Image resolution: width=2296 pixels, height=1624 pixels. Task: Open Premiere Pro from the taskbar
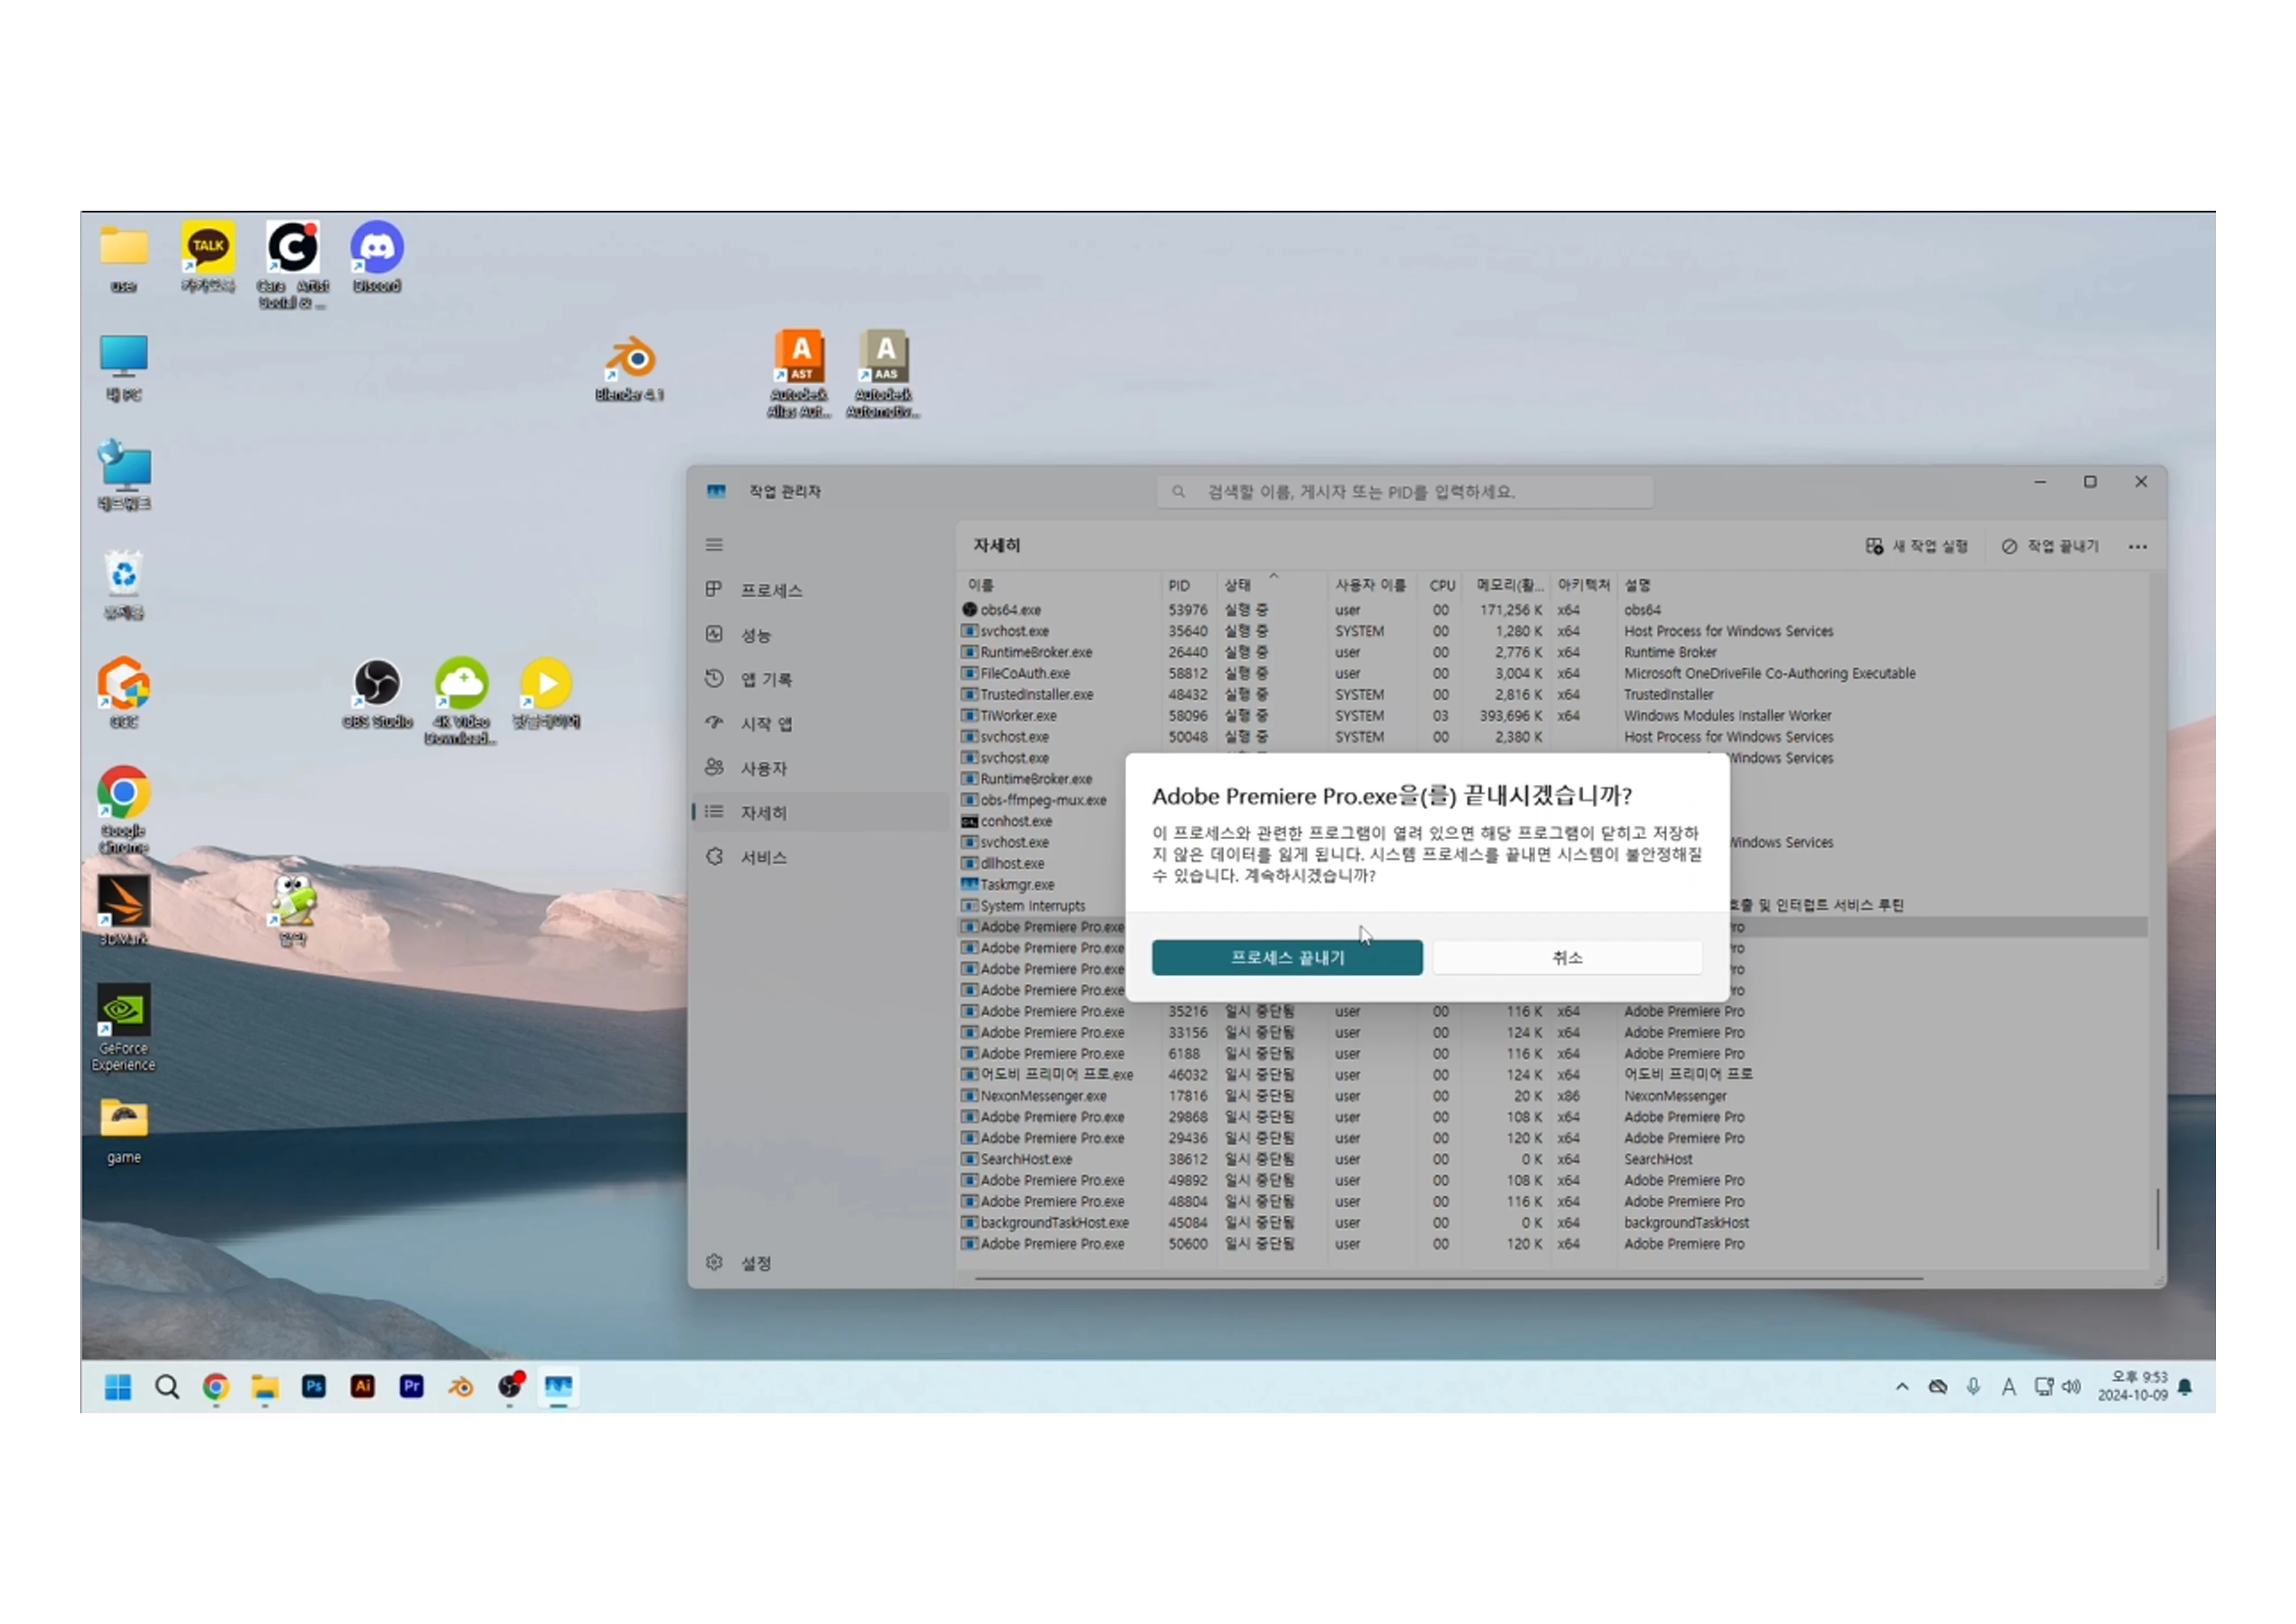tap(411, 1386)
